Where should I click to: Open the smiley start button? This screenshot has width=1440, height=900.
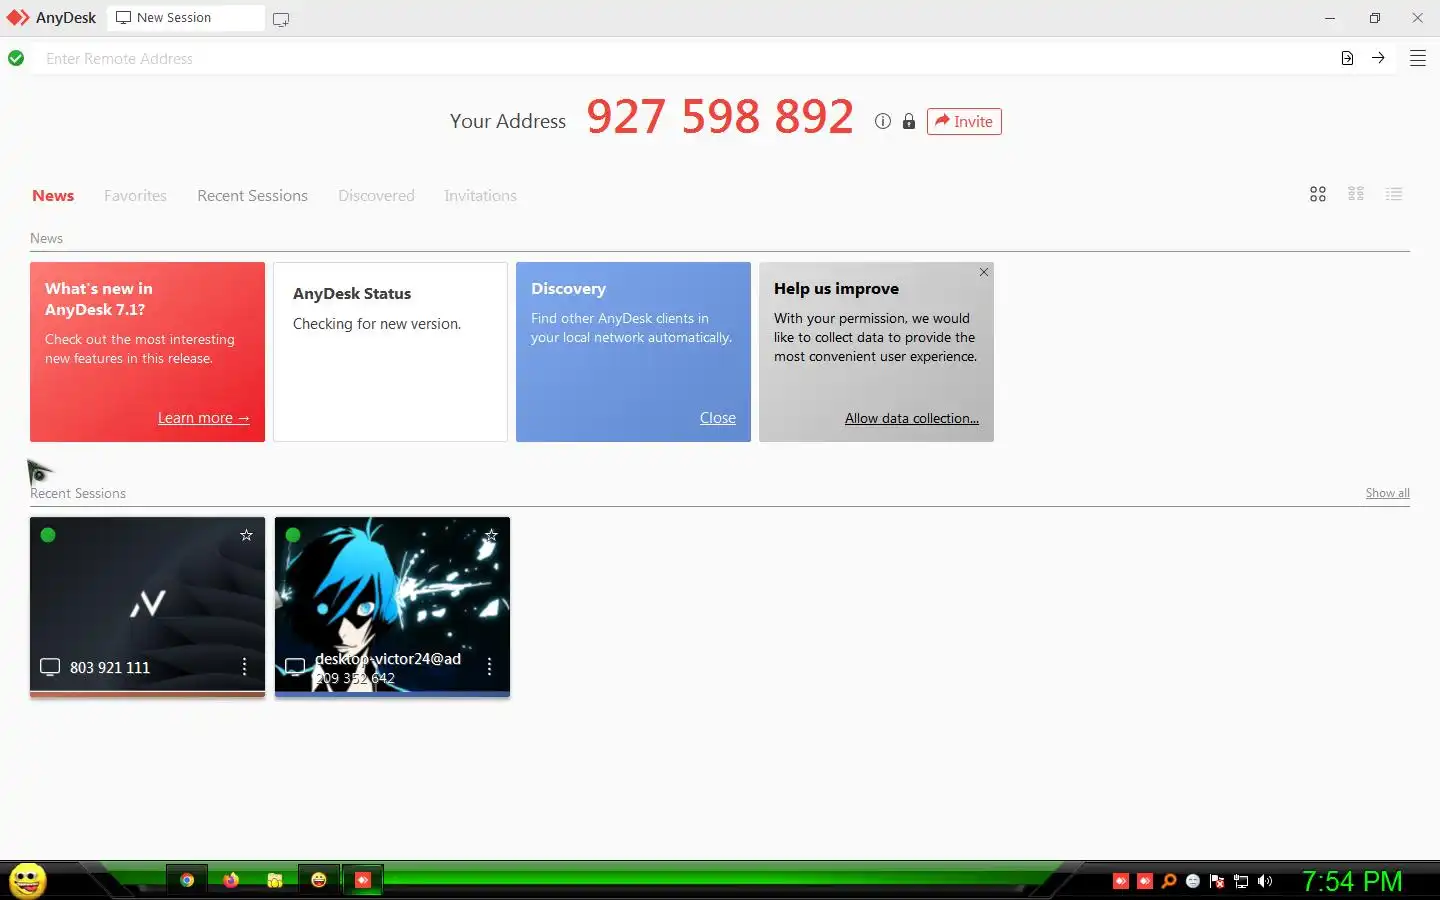click(28, 880)
